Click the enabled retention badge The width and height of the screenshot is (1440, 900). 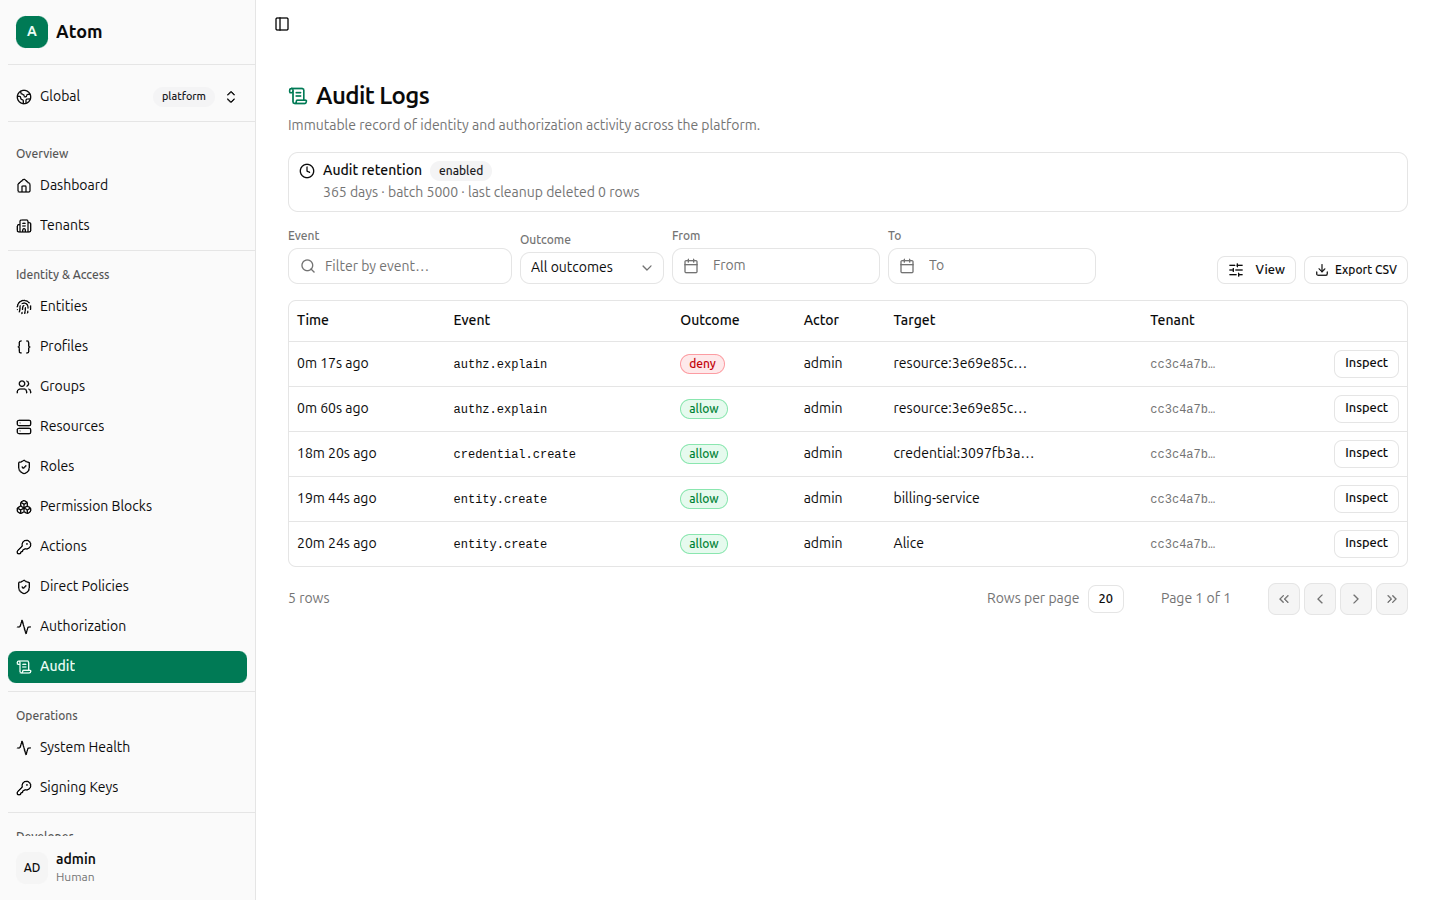(461, 171)
